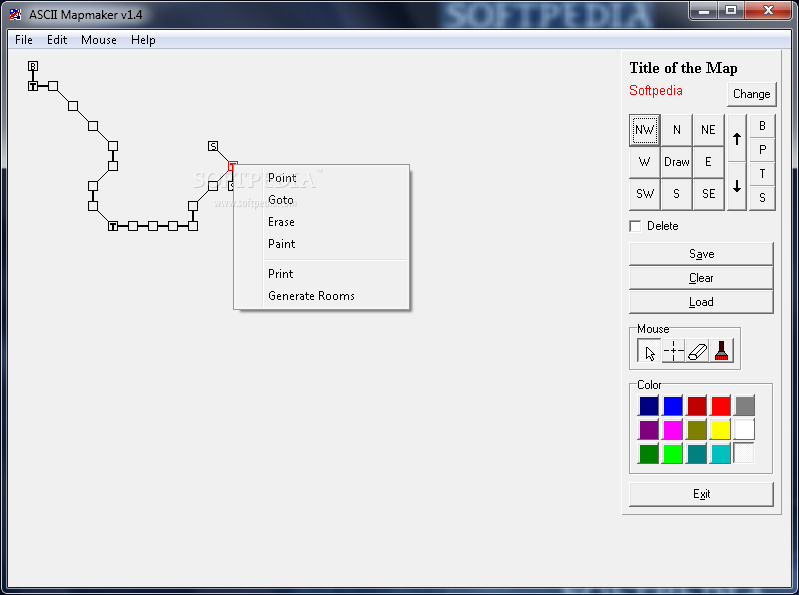Click the Clear button

(x=701, y=278)
